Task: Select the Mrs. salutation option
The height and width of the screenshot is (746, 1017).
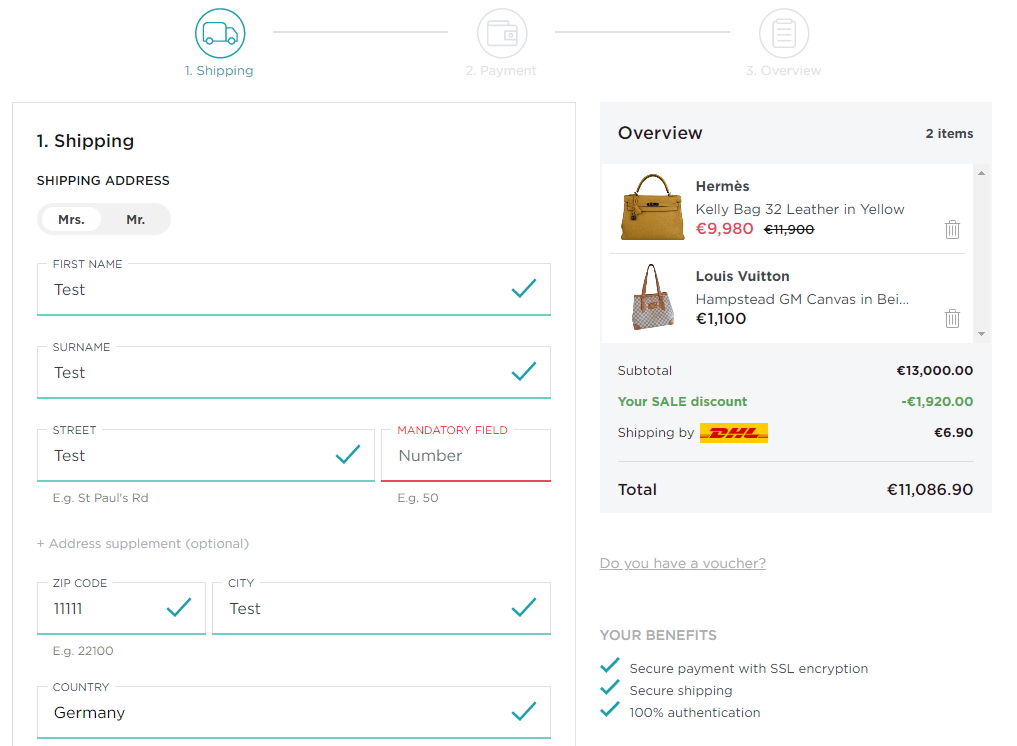Action: pos(71,219)
